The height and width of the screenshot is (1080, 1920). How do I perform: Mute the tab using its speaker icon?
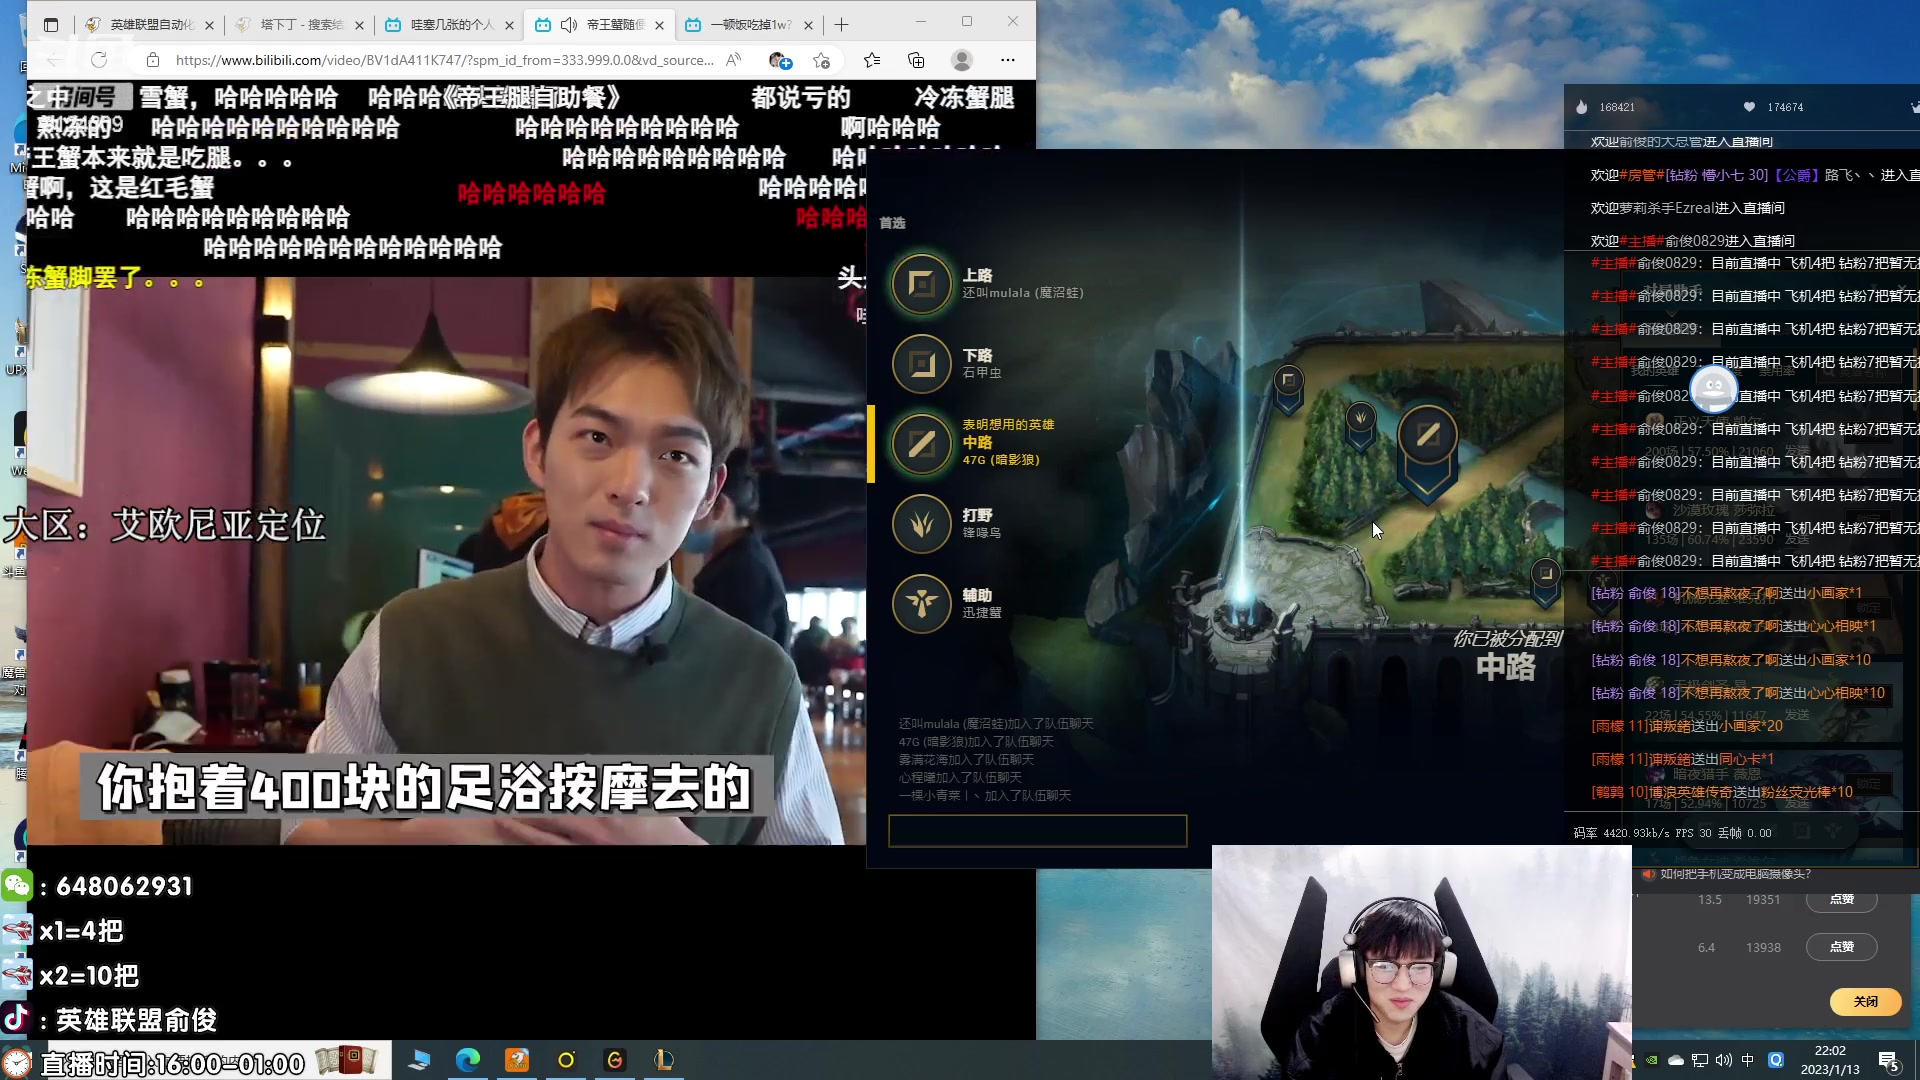coord(569,24)
